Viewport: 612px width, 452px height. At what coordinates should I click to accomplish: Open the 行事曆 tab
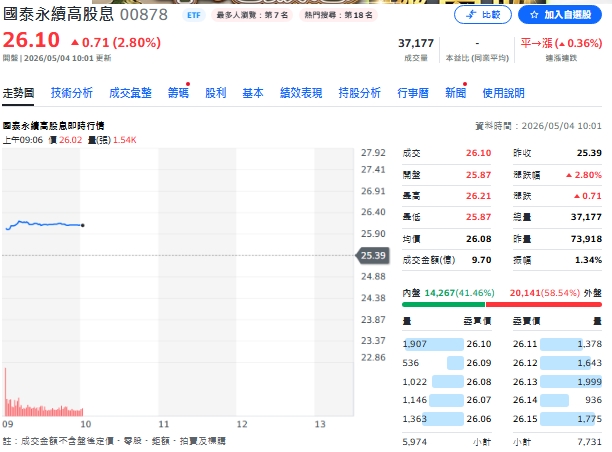click(413, 93)
